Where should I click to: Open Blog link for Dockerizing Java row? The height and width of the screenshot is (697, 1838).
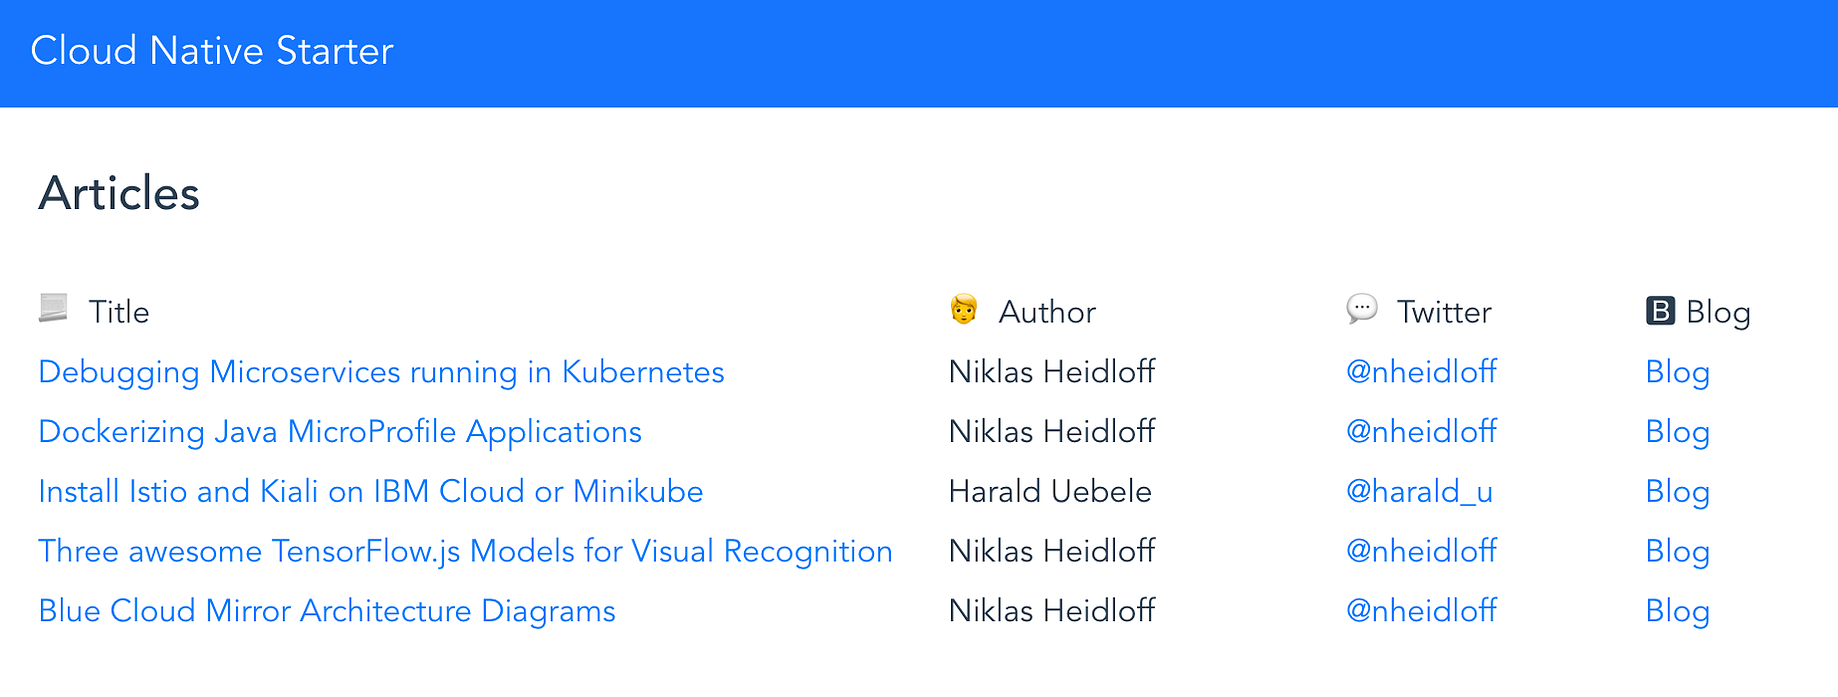tap(1677, 432)
